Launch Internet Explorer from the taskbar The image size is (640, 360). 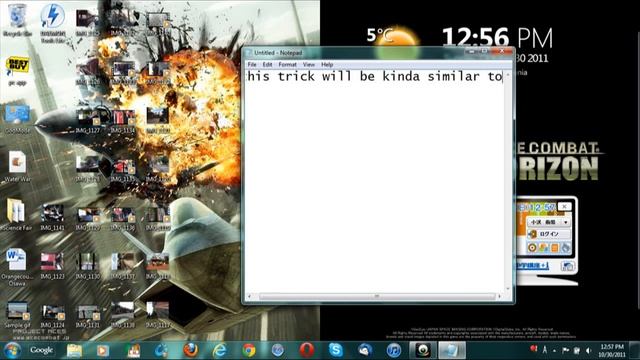tap(220, 350)
